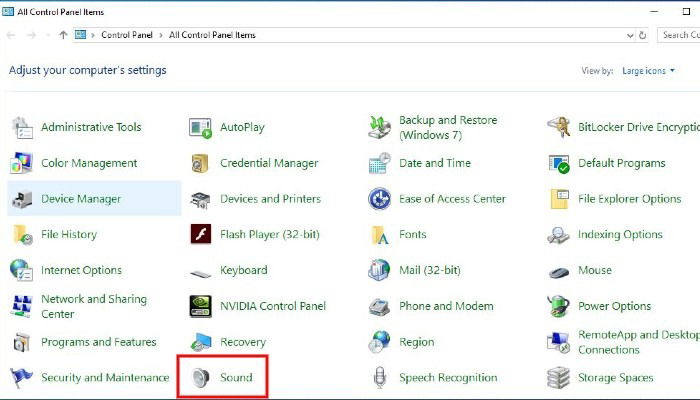
Task: Open the Recovery icon
Action: 200,342
